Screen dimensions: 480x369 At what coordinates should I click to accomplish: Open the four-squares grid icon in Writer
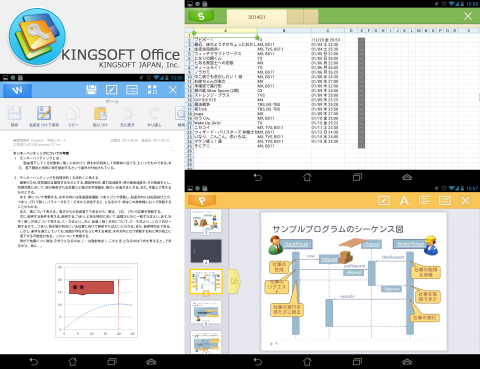(x=152, y=90)
